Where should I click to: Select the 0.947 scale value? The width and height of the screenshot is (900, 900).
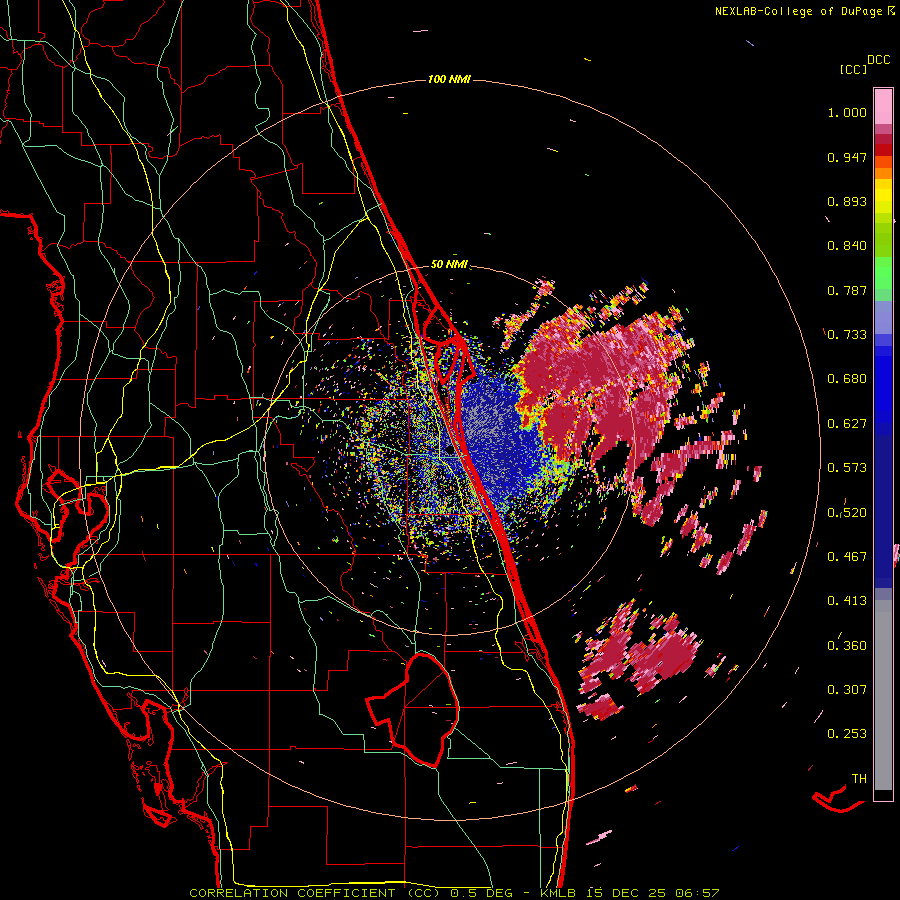[x=847, y=157]
